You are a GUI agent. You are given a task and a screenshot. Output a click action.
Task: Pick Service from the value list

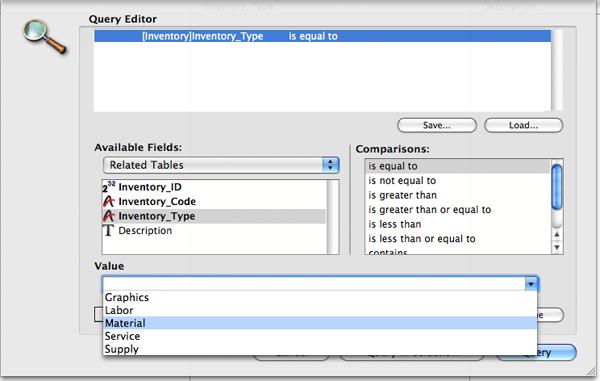(320, 336)
